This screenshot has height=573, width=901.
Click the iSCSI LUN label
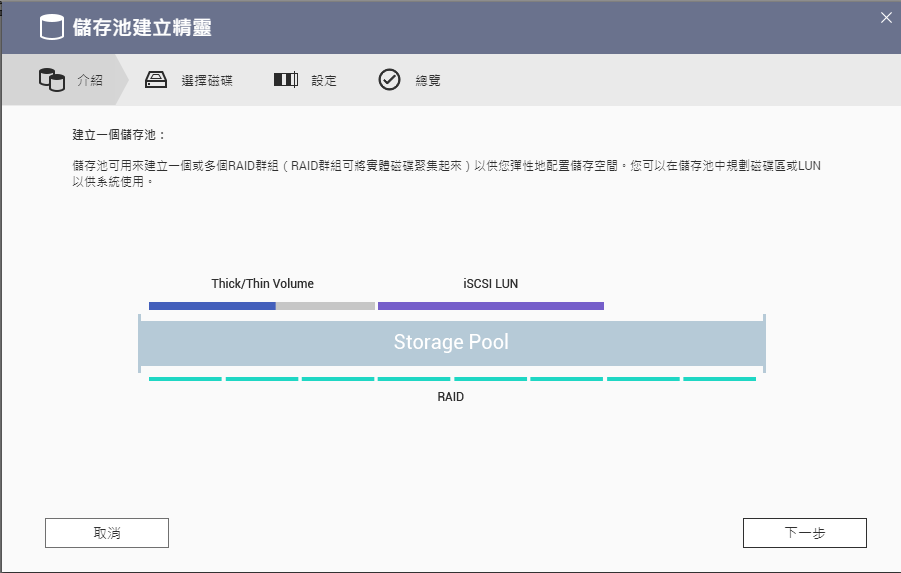(x=491, y=283)
